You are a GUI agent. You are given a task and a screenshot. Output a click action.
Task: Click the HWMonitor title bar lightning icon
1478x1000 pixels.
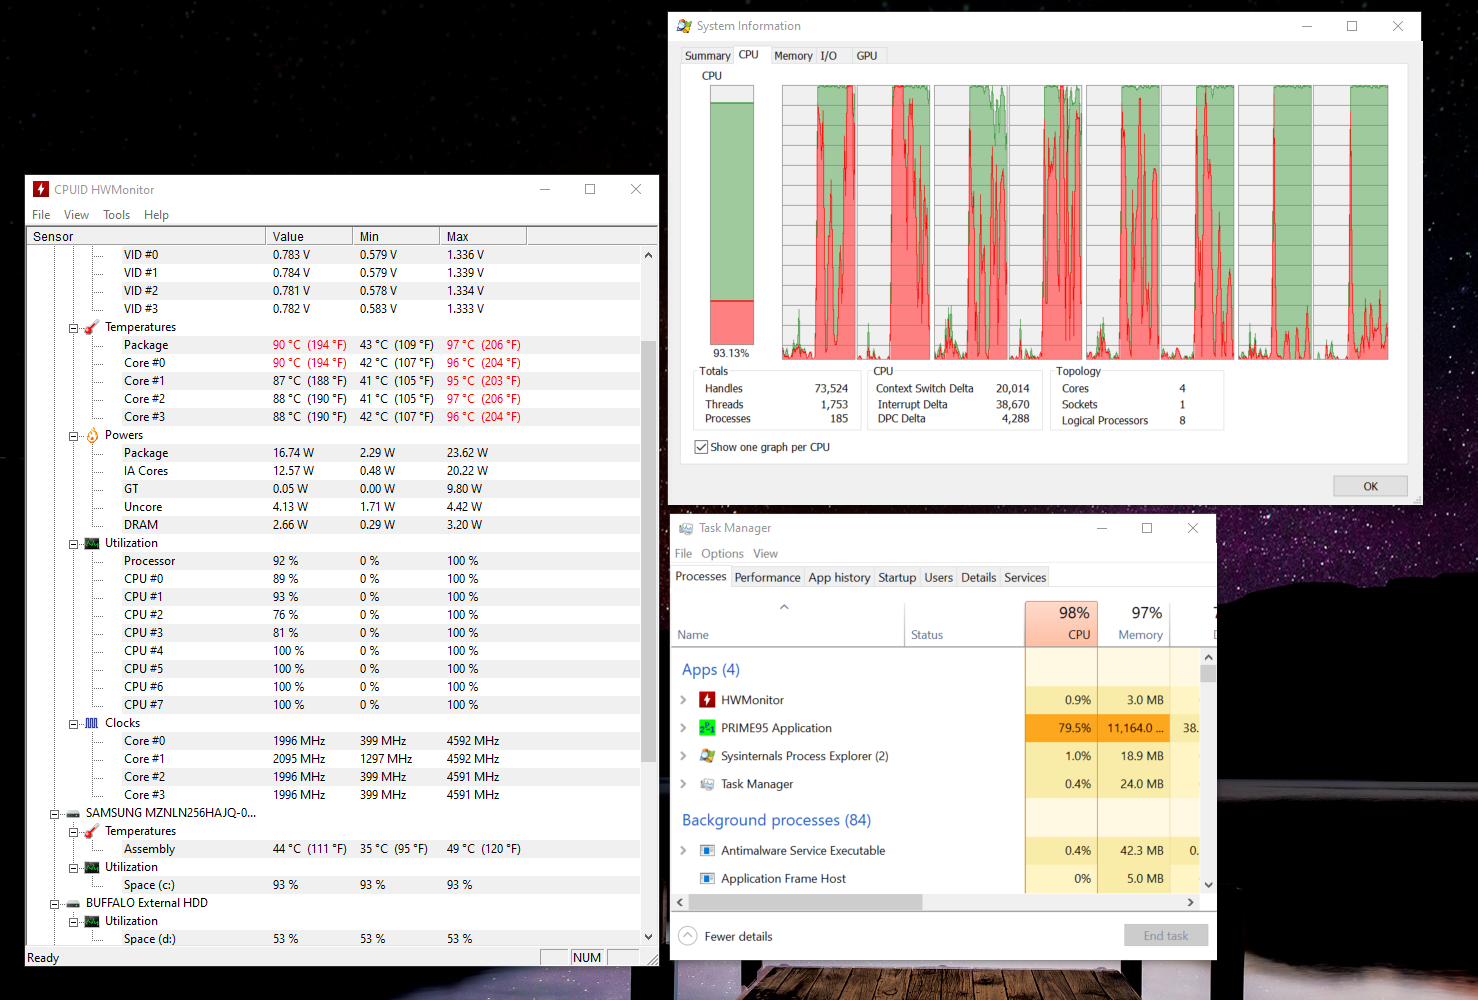(x=41, y=189)
